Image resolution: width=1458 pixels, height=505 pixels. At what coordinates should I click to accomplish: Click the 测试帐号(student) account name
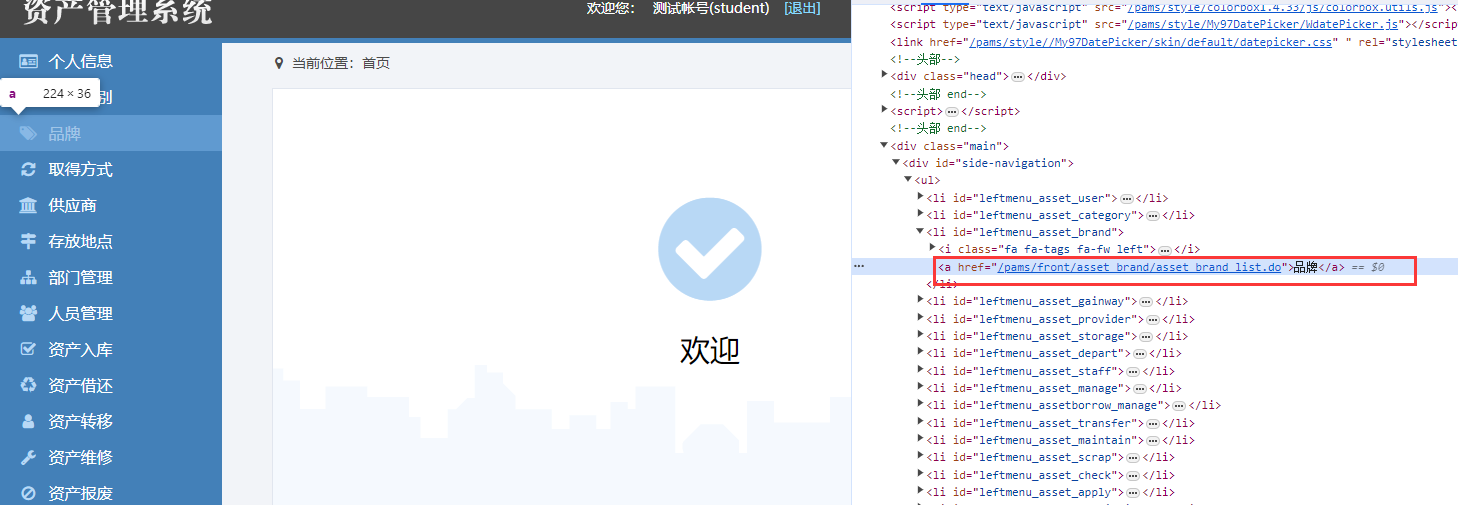[711, 8]
